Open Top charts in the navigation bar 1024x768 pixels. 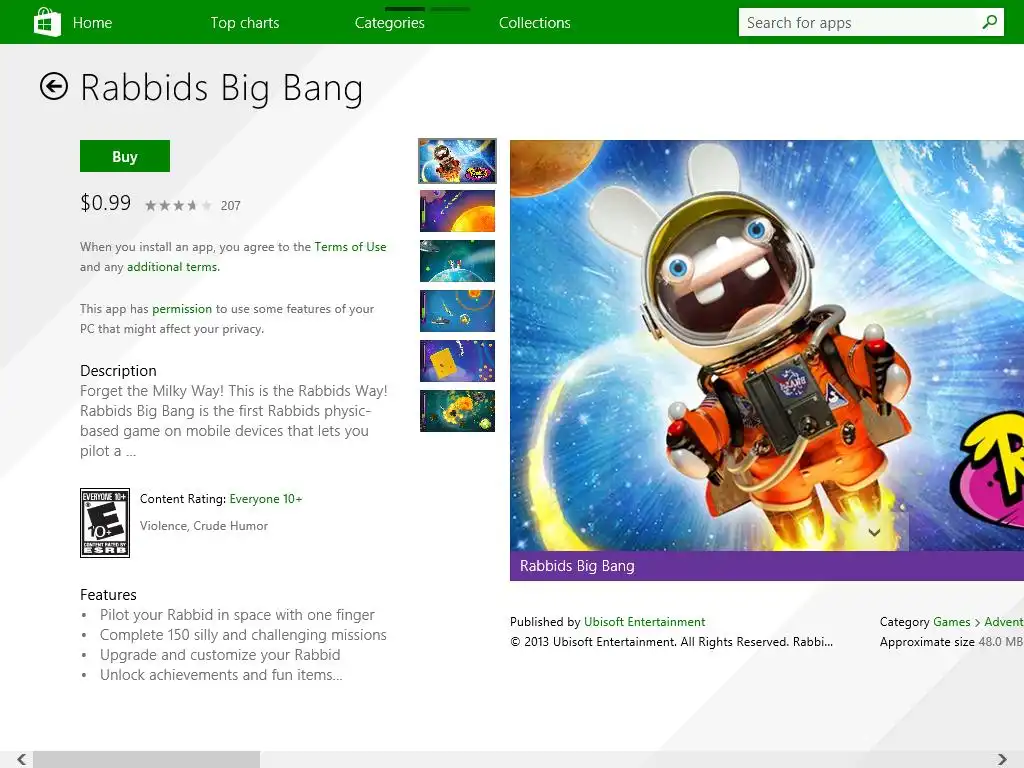point(245,23)
